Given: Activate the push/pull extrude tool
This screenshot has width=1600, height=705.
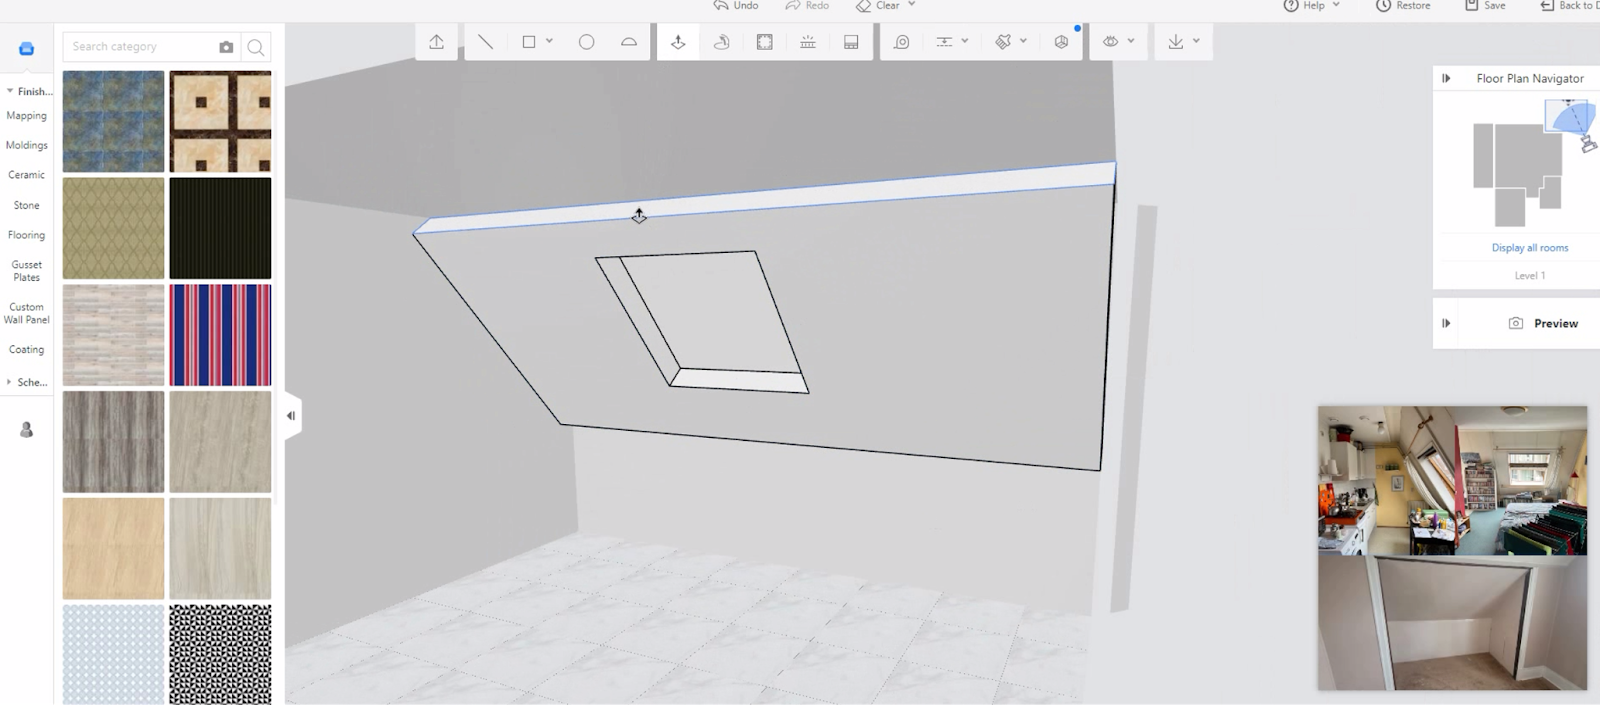Looking at the screenshot, I should click(678, 42).
